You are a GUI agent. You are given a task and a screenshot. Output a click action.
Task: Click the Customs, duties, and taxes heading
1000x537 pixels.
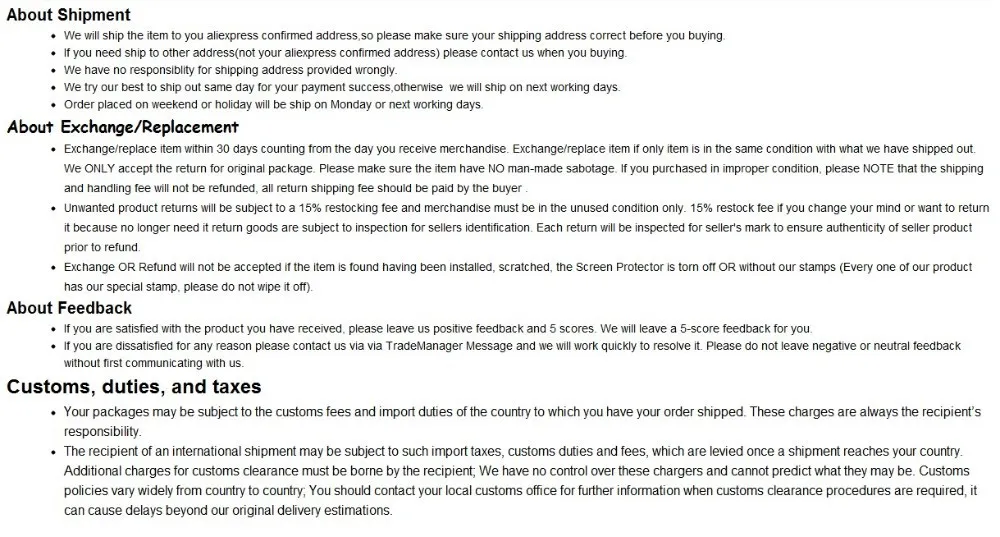pyautogui.click(x=134, y=386)
